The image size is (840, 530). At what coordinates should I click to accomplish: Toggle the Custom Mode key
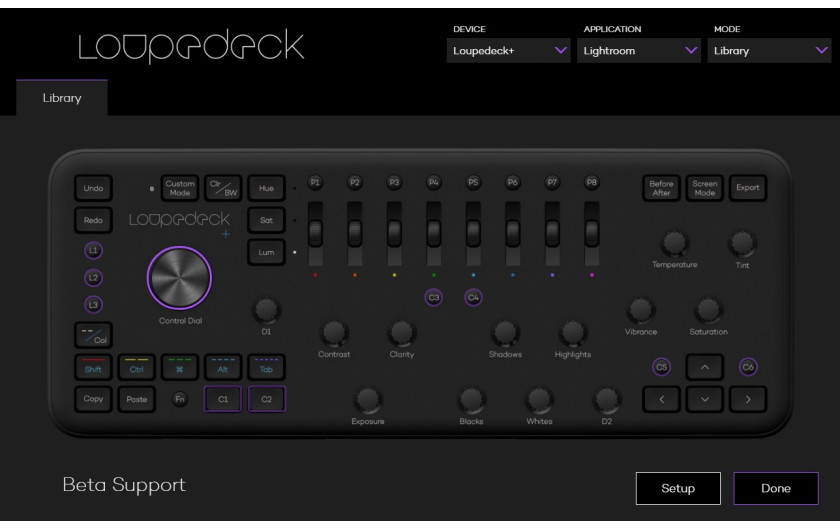(180, 188)
